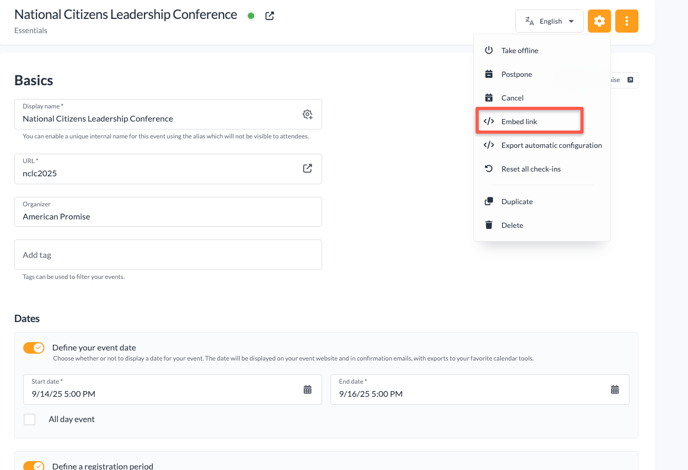Click the calendar icon beside Cancel
The image size is (688, 470).
click(489, 97)
